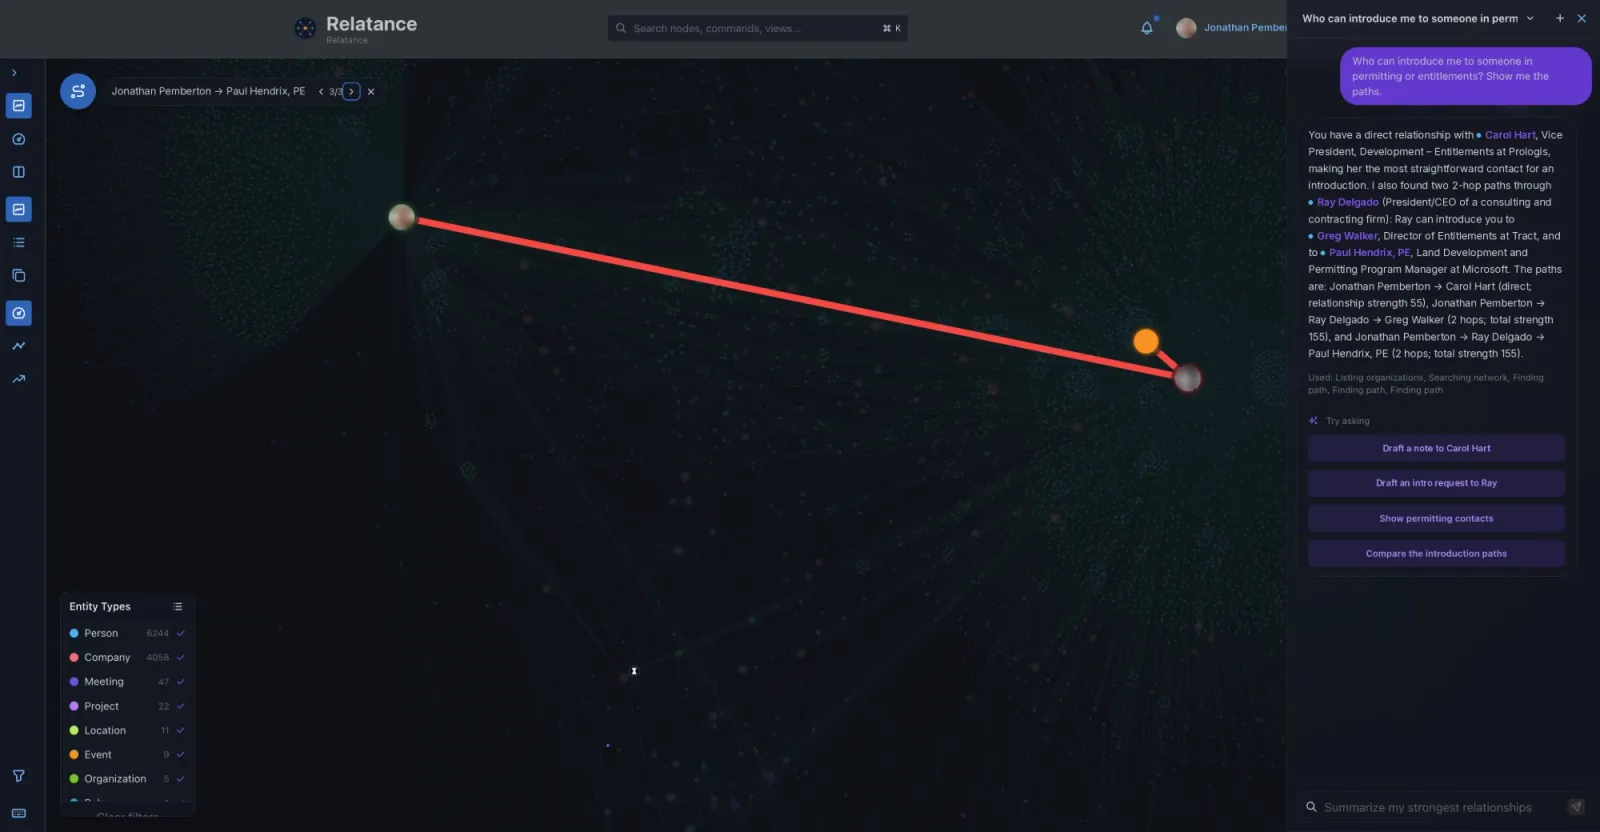This screenshot has width=1600, height=832.
Task: Open the notifications bell
Action: click(x=1147, y=28)
